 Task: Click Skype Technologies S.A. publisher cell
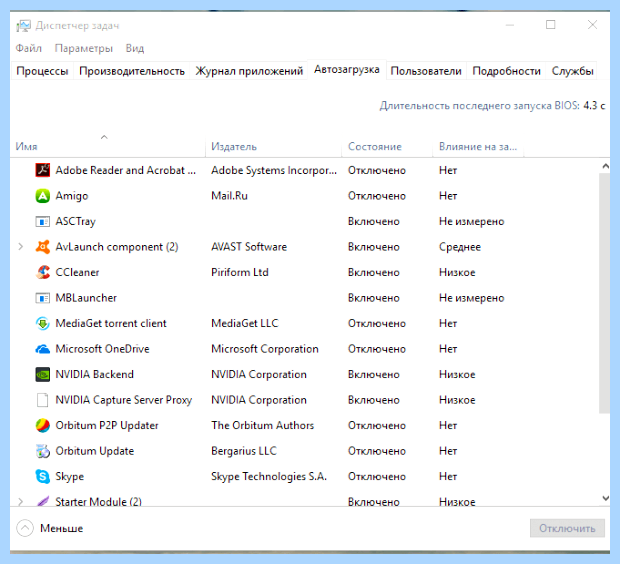269,476
